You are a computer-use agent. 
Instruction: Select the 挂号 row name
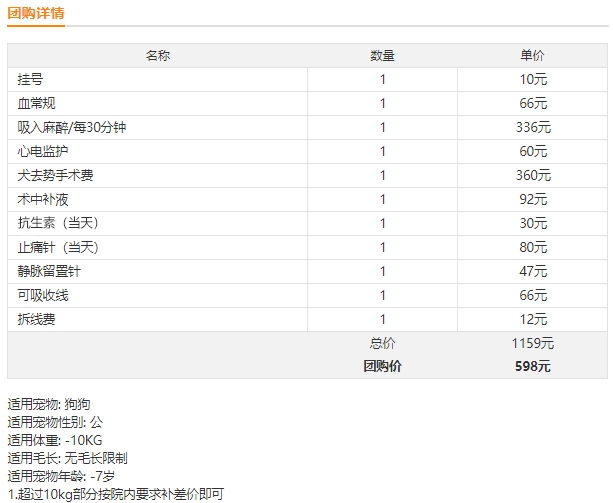30,79
